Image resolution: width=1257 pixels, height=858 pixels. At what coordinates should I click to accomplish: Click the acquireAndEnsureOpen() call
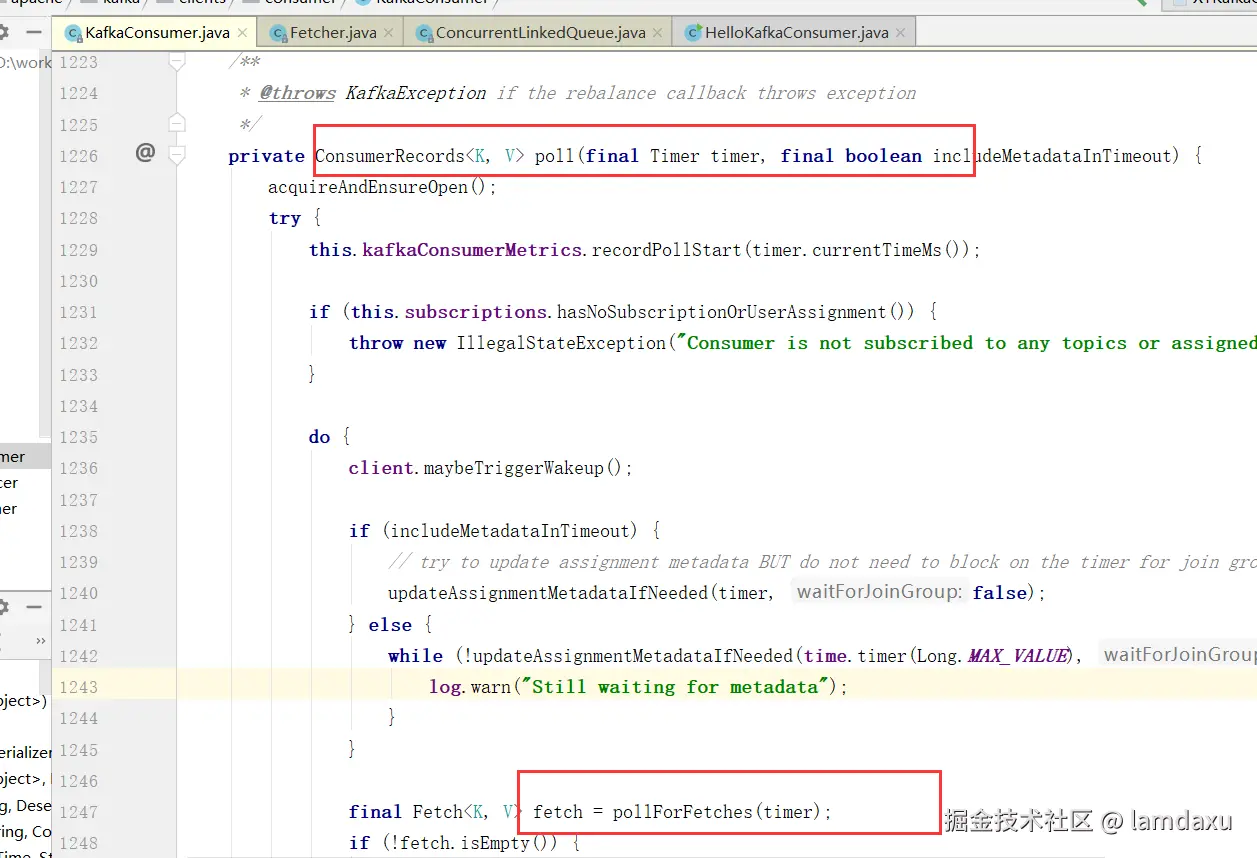click(x=382, y=187)
